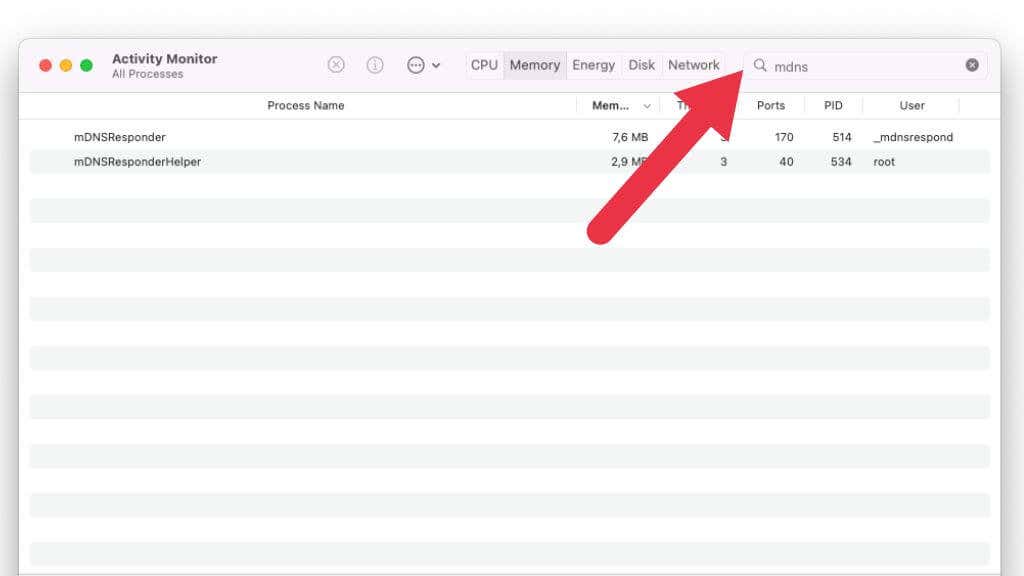
Task: Clear the mdns search text
Action: 972,65
